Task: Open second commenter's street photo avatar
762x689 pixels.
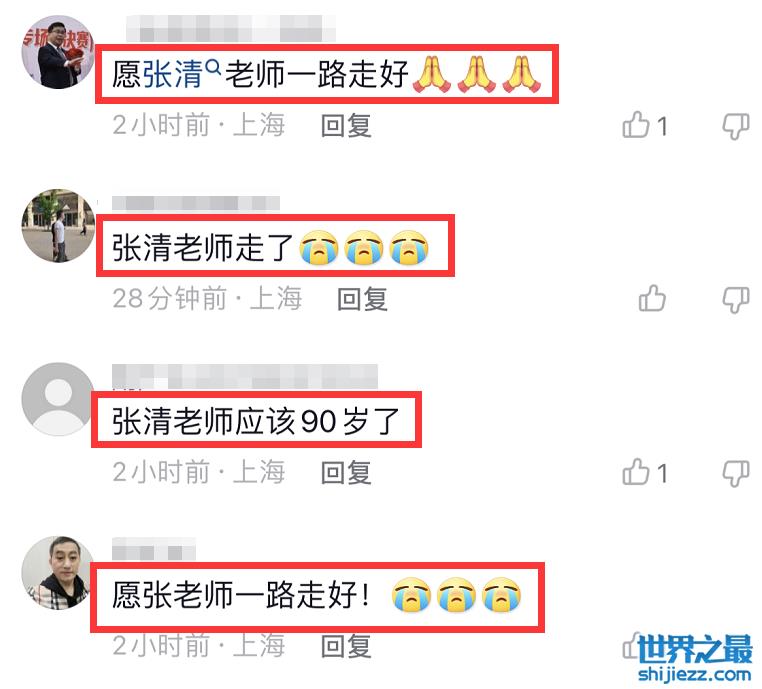Action: tap(58, 225)
